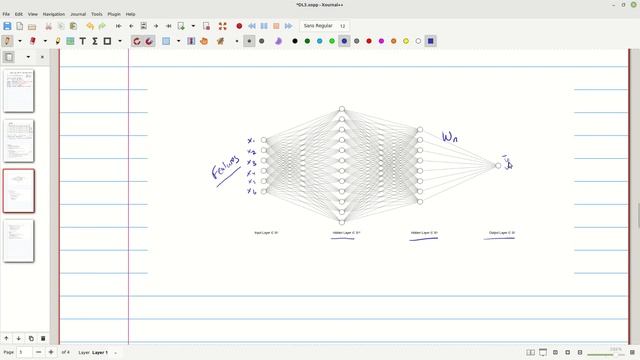Image resolution: width=640 pixels, height=360 pixels.
Task: Open the fourth page thumbnail
Action: [19, 240]
